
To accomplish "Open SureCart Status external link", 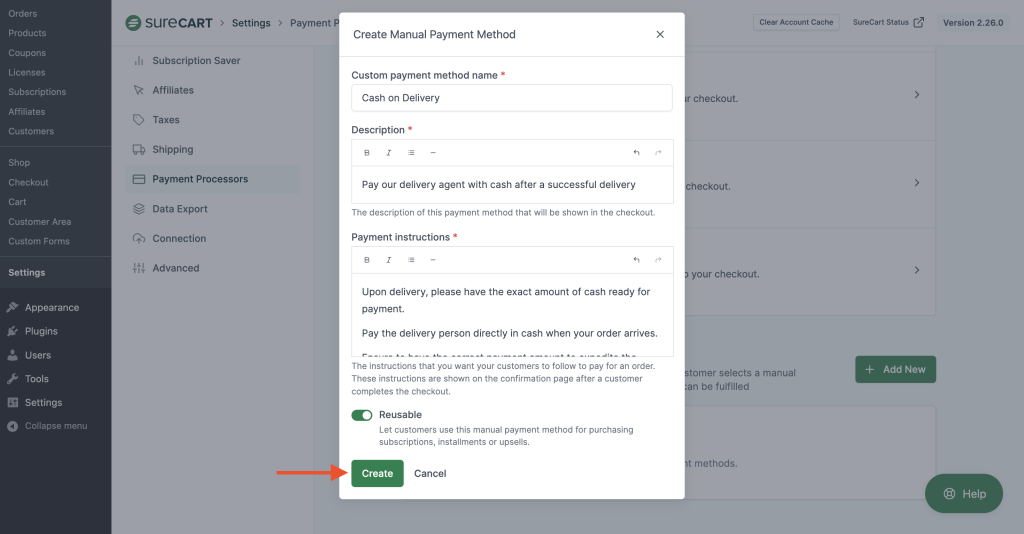I will 888,22.
